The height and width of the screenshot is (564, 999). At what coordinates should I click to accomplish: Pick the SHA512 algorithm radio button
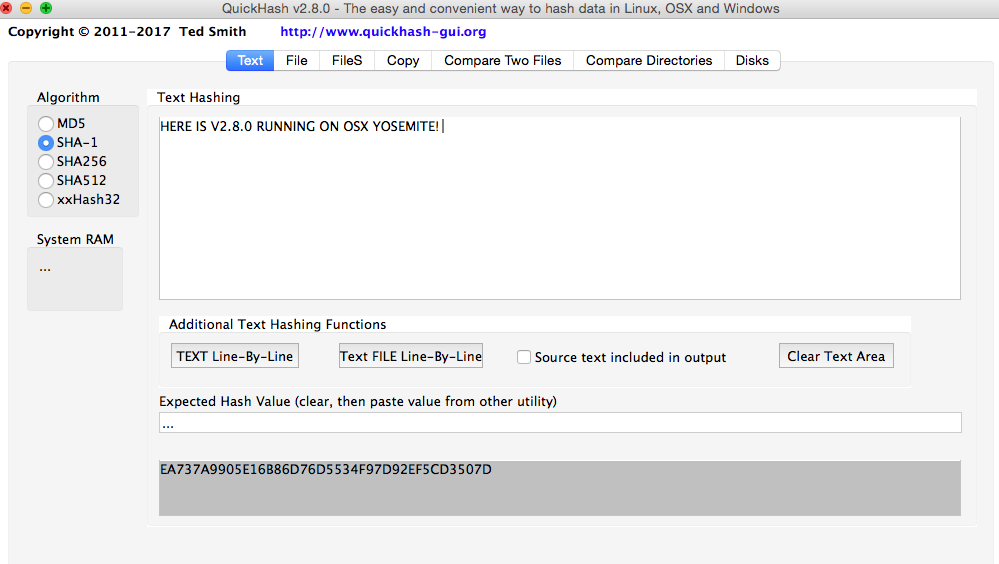pos(46,180)
